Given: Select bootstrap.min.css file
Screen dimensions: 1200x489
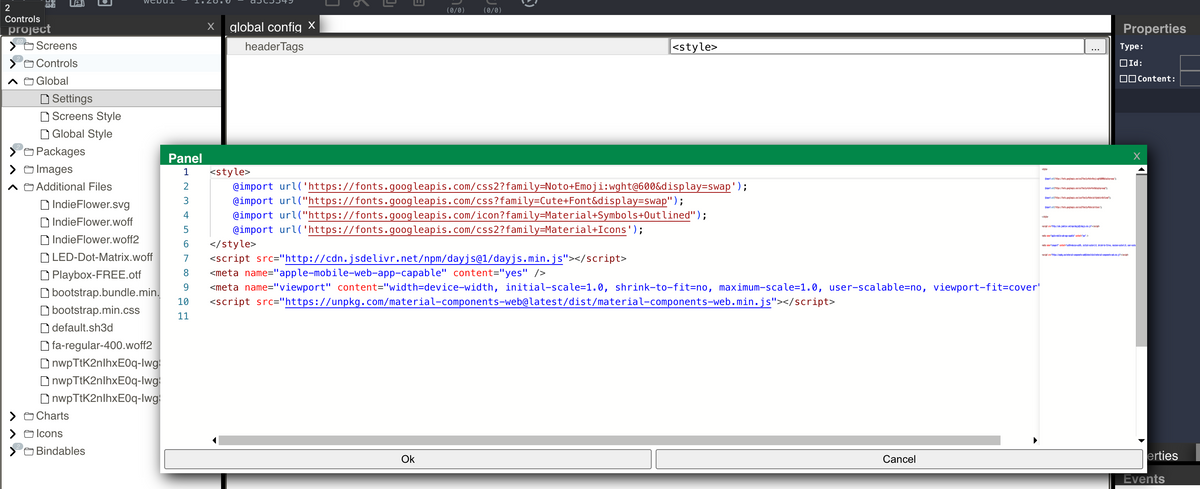Looking at the screenshot, I should point(95,310).
